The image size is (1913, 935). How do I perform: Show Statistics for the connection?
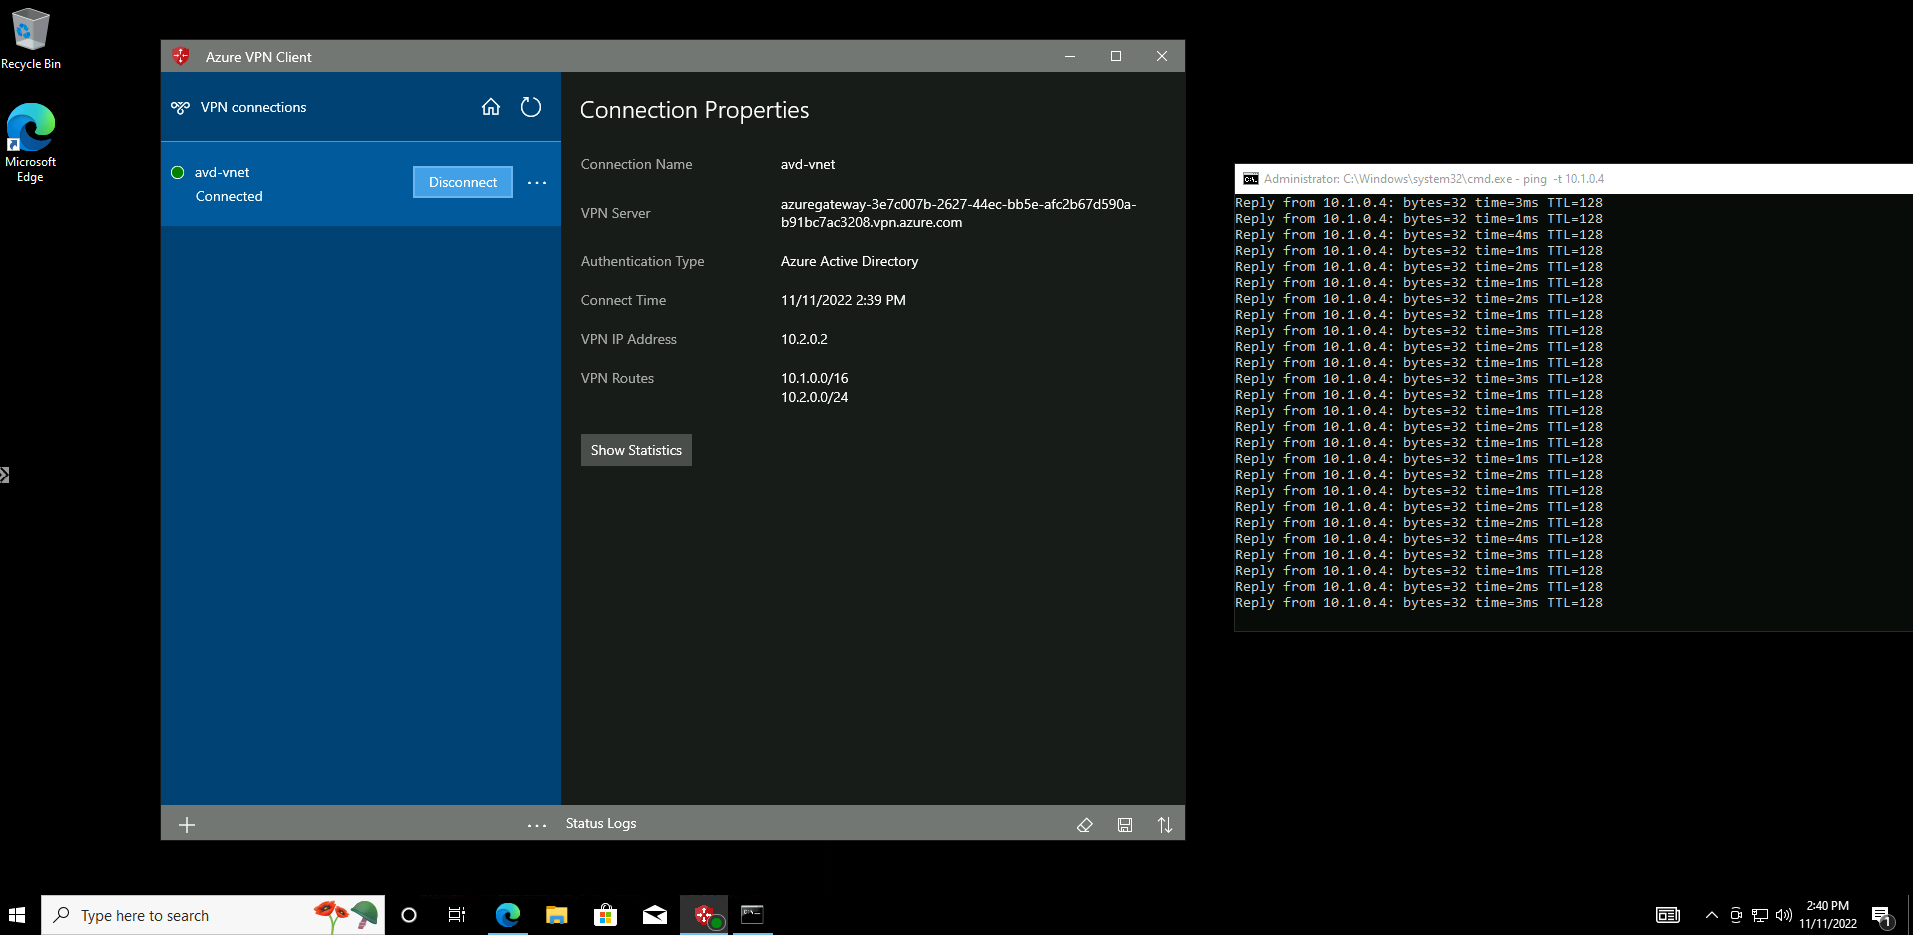[x=636, y=450]
